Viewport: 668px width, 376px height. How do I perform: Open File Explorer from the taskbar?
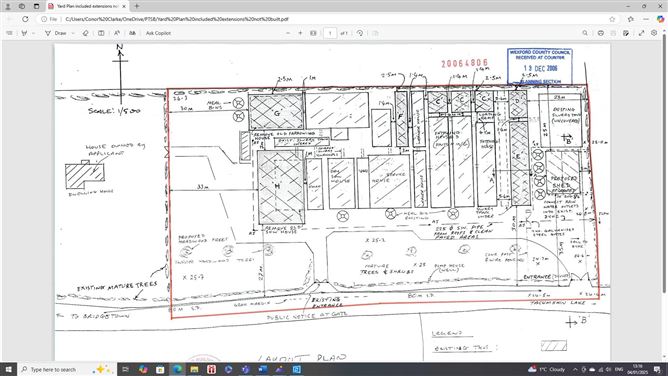point(194,369)
